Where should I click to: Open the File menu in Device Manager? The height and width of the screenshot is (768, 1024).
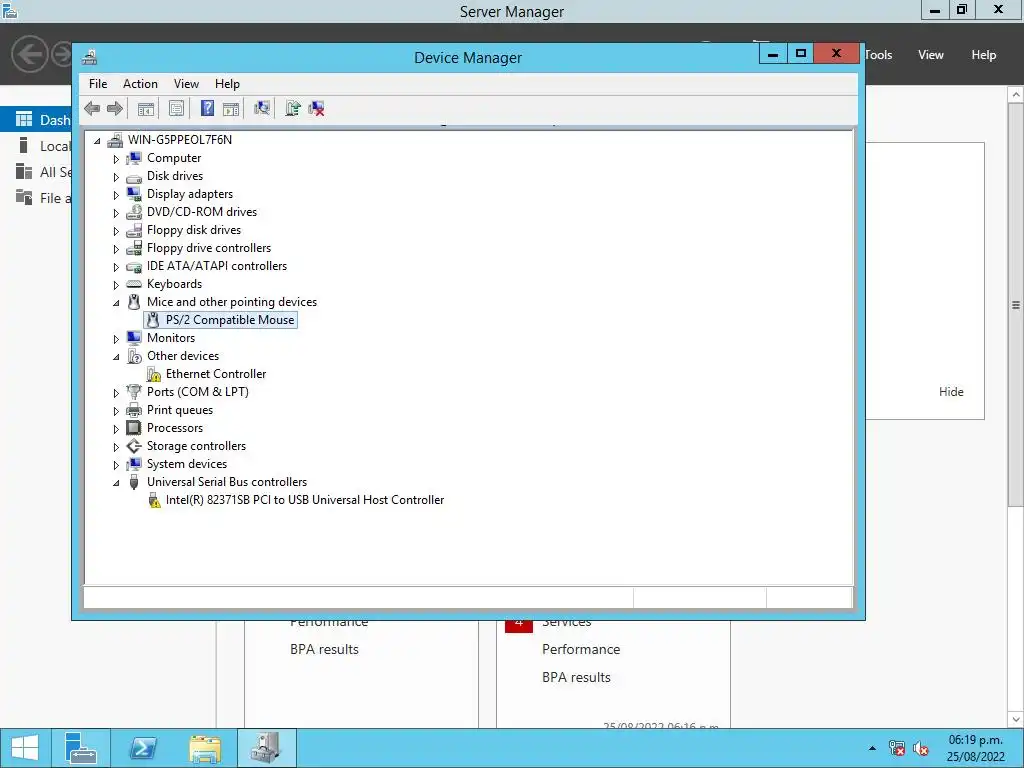click(x=98, y=84)
